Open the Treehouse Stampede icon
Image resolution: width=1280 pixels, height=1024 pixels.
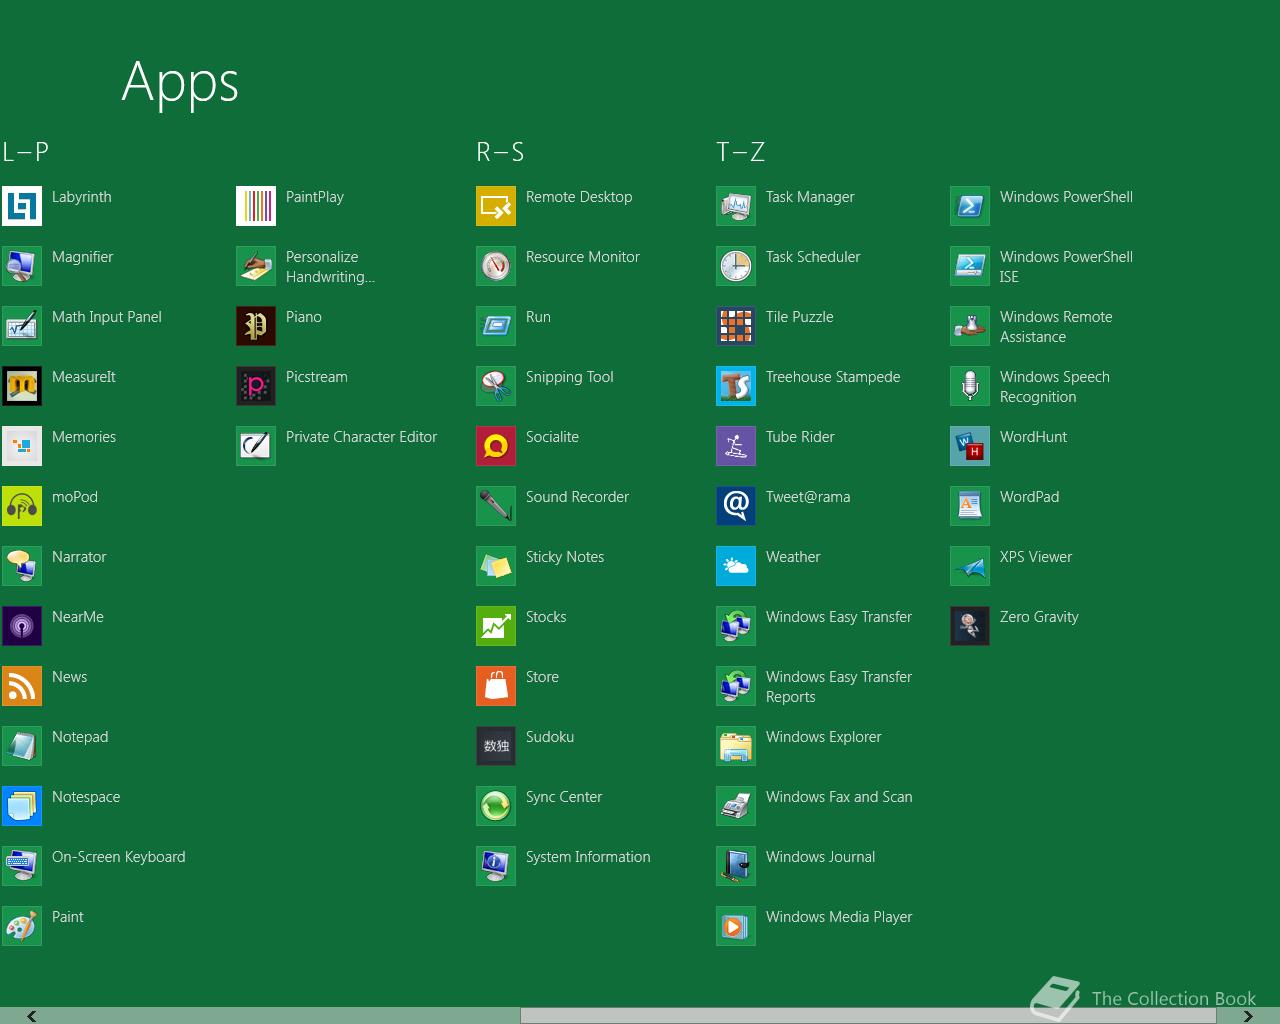click(x=736, y=386)
